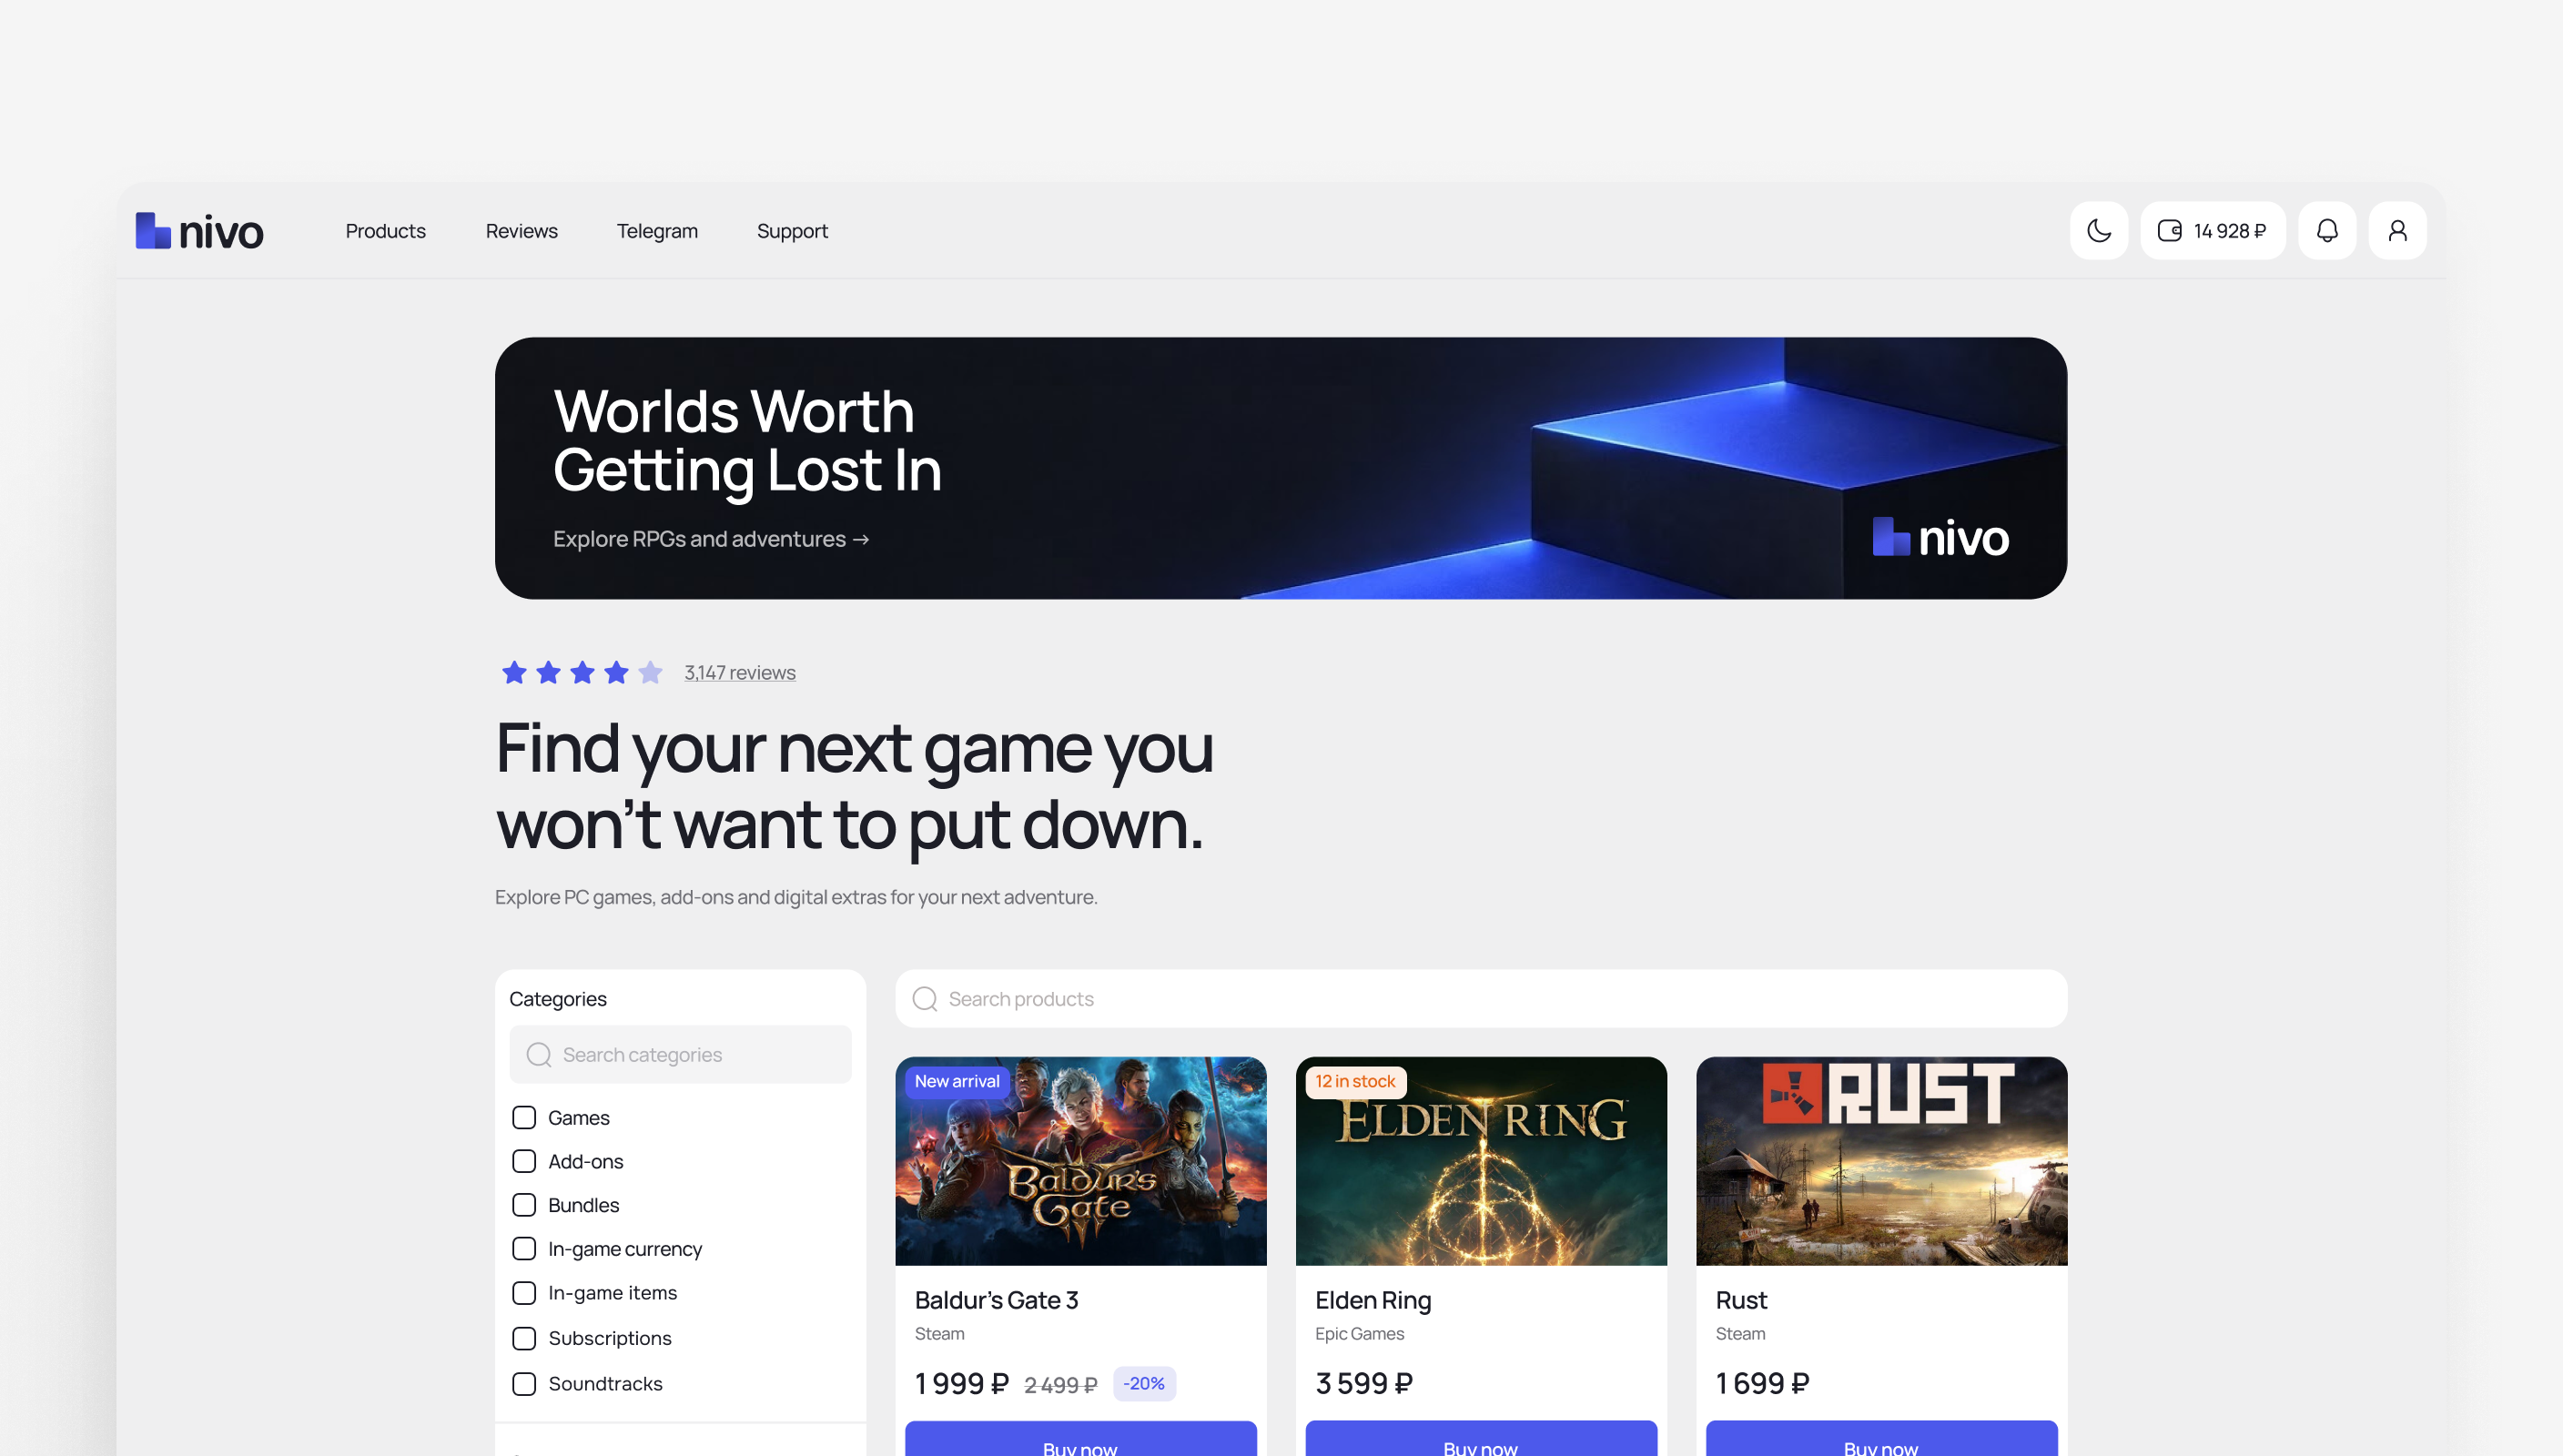Click the Categories panel heading
The width and height of the screenshot is (2563, 1456).
tap(558, 999)
